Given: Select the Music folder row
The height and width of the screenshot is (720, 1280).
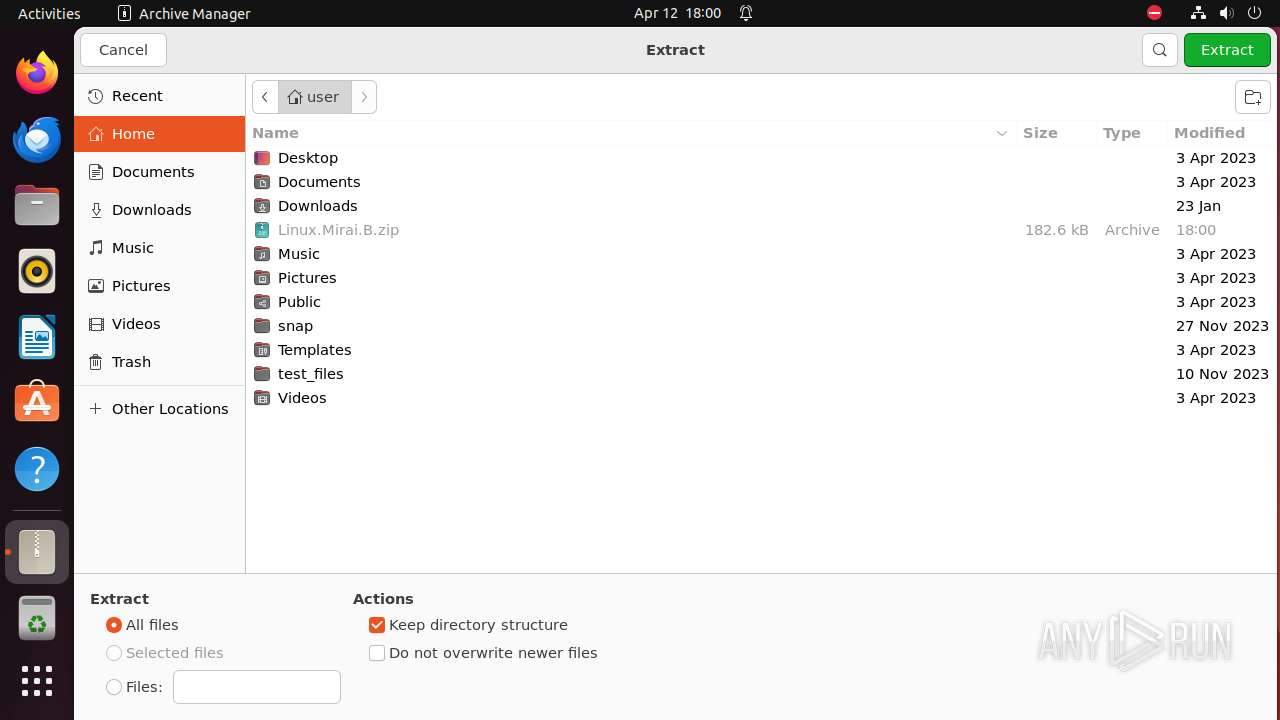Looking at the screenshot, I should 762,254.
